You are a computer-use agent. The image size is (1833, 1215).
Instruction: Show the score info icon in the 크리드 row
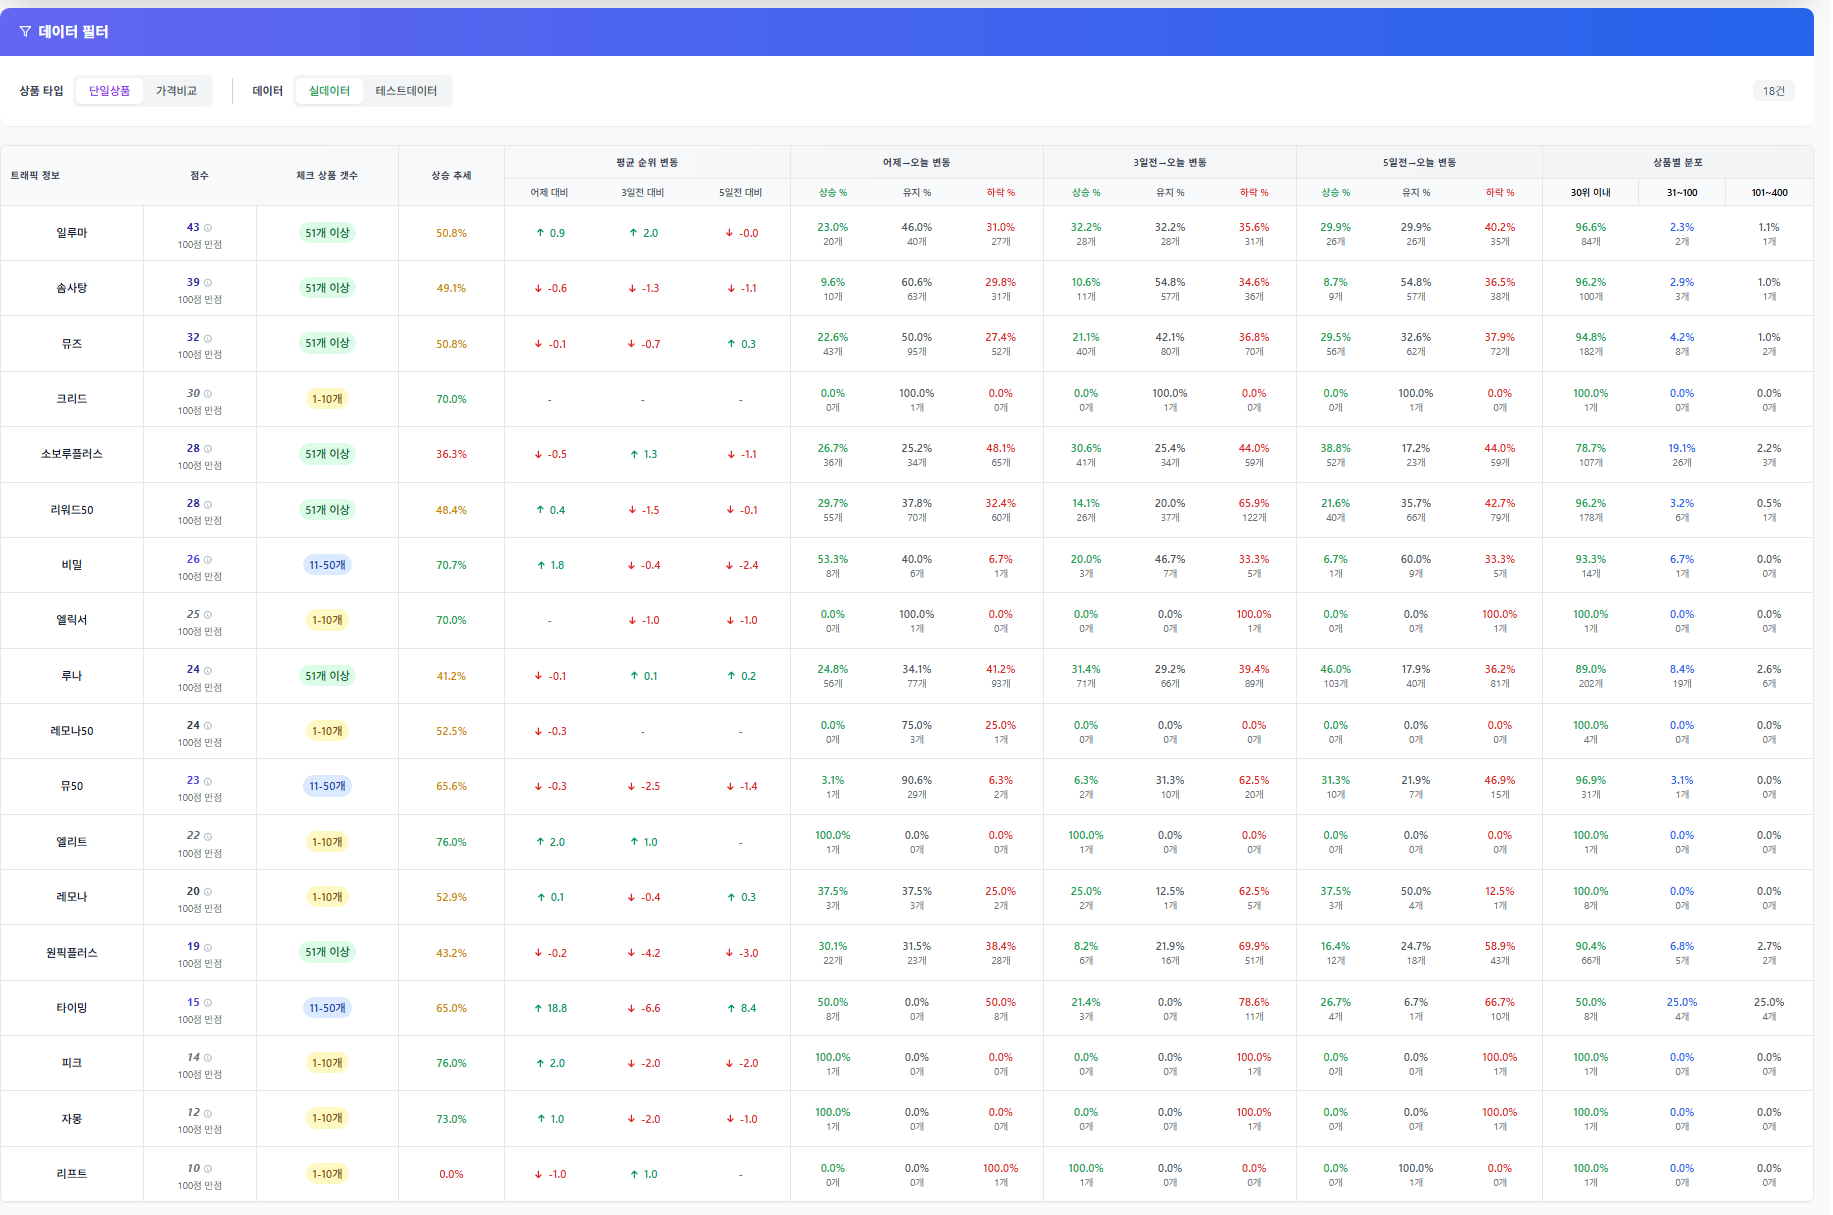coord(208,394)
